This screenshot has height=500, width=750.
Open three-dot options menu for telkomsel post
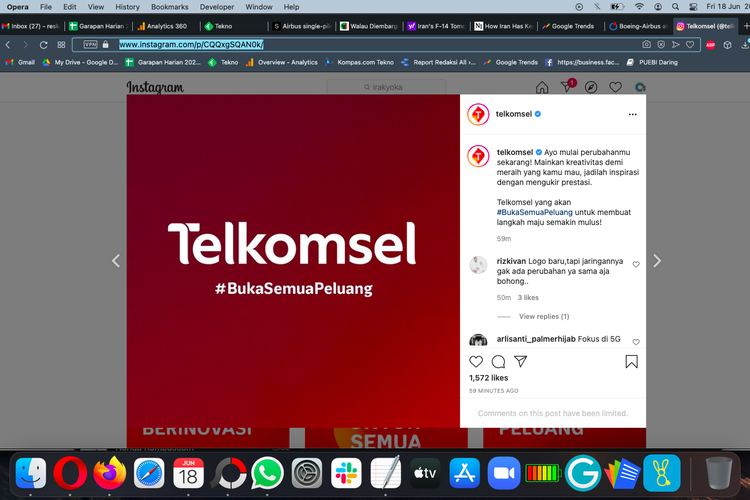coord(632,114)
